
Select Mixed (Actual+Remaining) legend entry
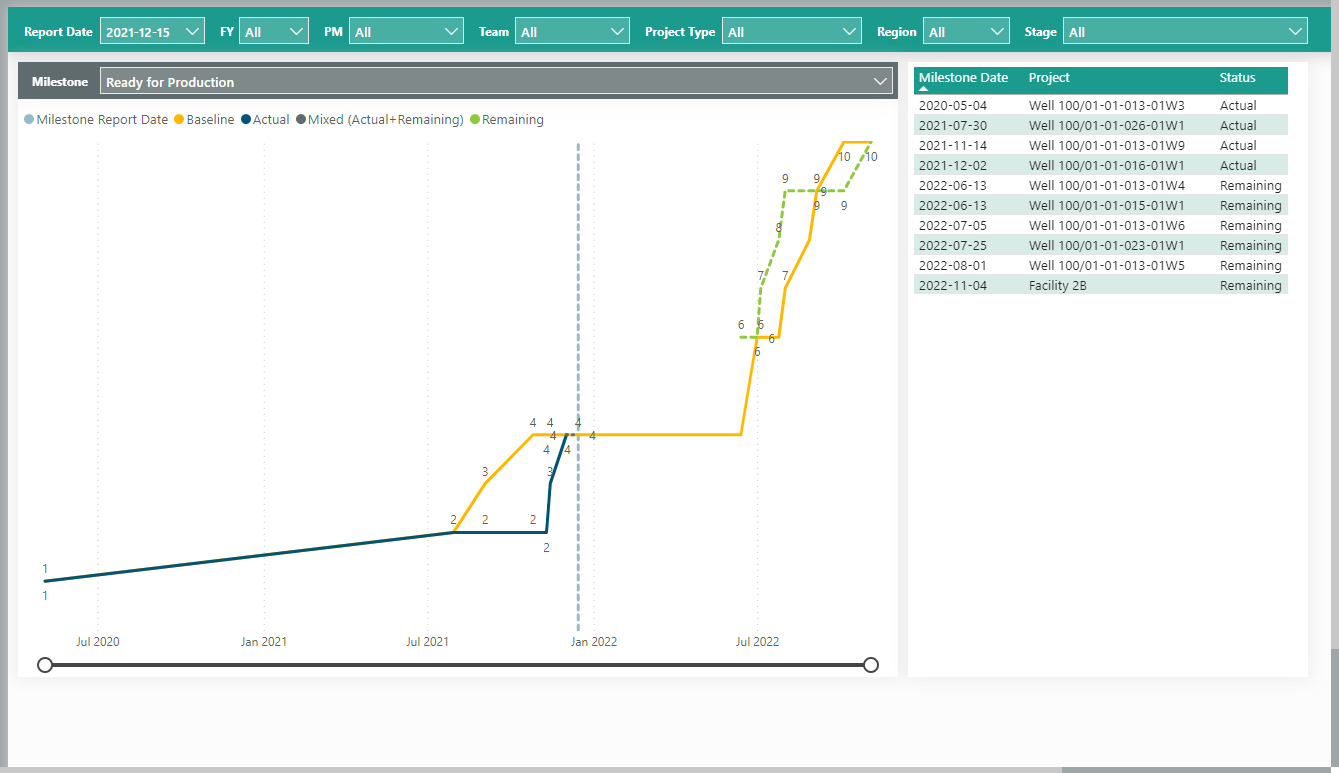pos(380,120)
